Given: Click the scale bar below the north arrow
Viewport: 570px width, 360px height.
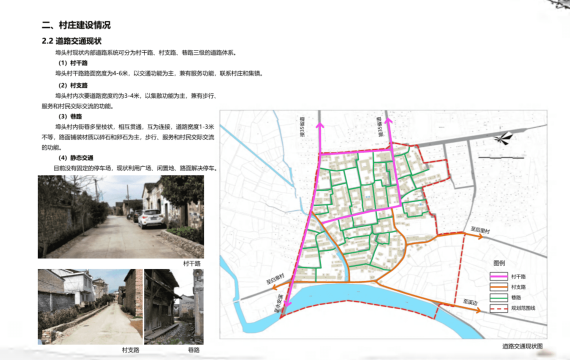Looking at the screenshot, I should coord(502,157).
